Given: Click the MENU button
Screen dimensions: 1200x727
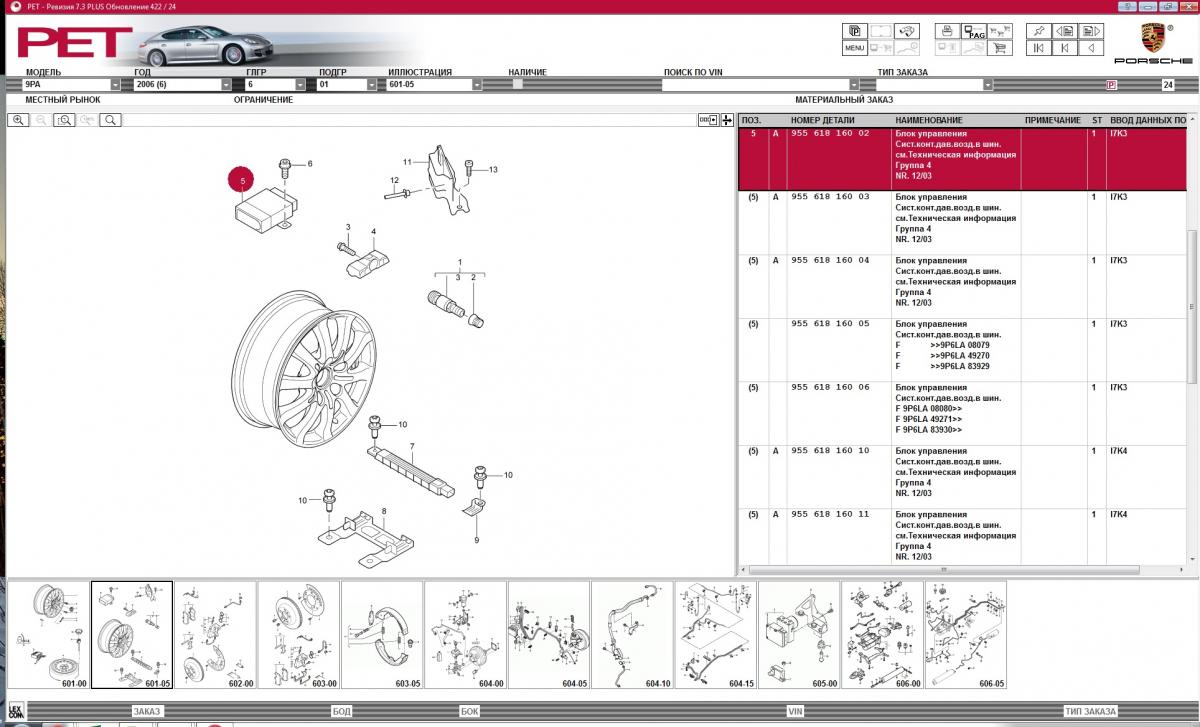Looking at the screenshot, I should point(855,48).
